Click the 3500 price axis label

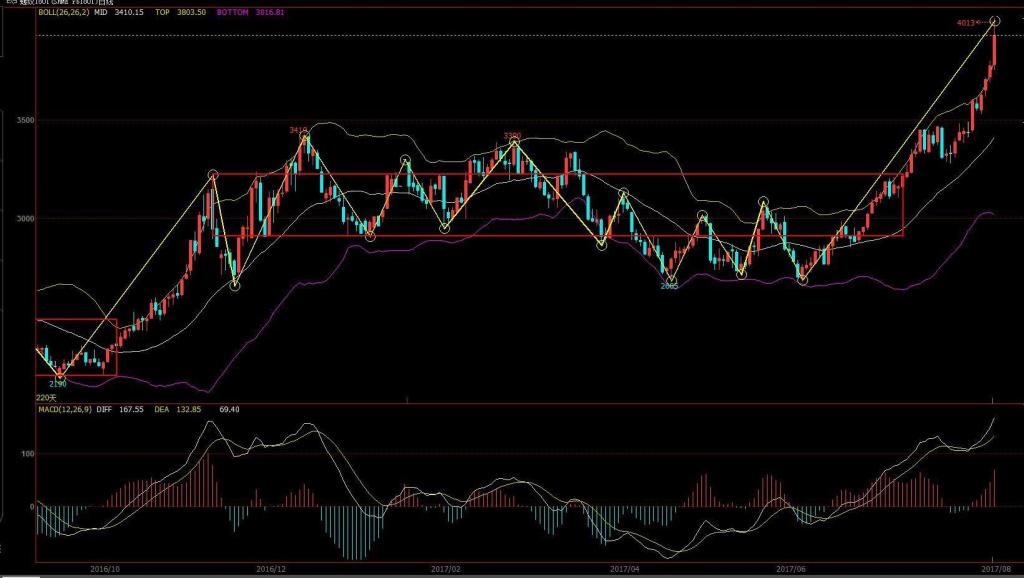click(23, 120)
